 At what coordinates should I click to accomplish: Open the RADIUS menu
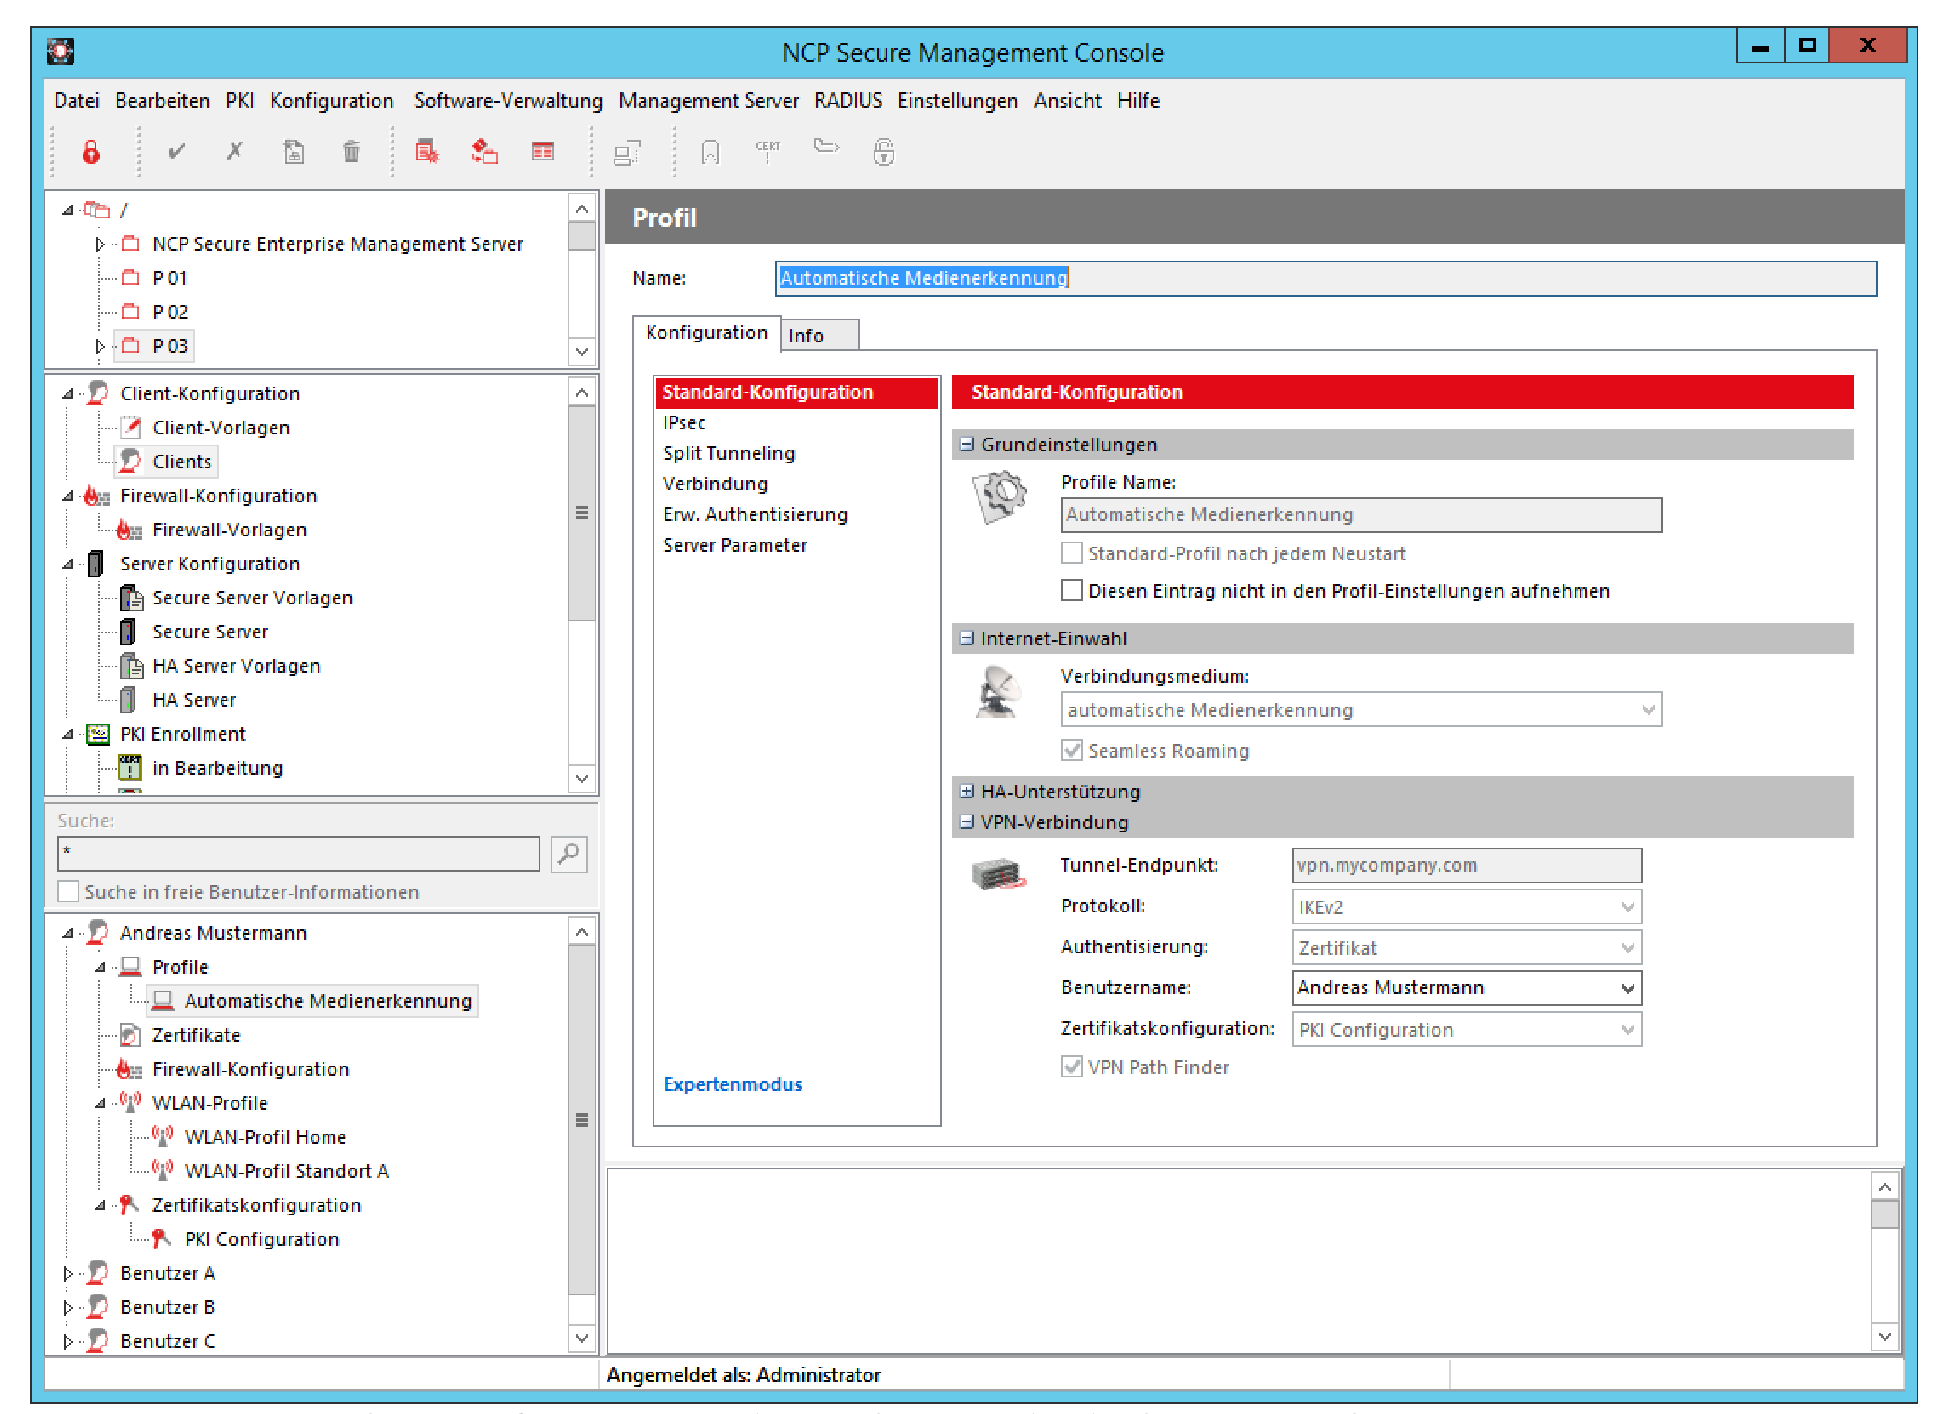(848, 101)
